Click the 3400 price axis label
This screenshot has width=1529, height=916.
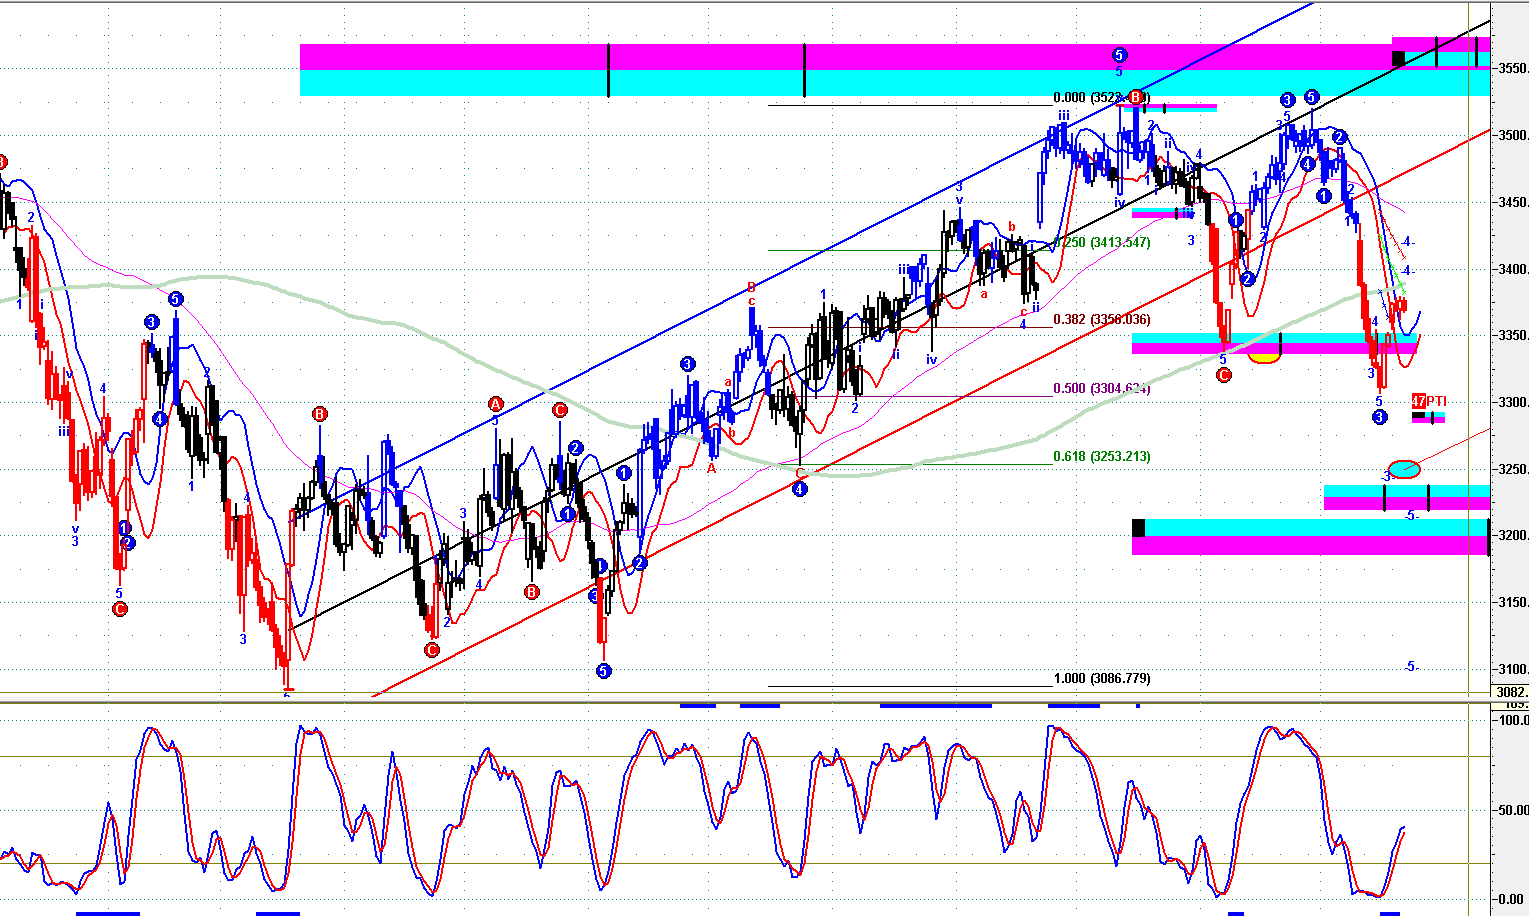point(1513,270)
